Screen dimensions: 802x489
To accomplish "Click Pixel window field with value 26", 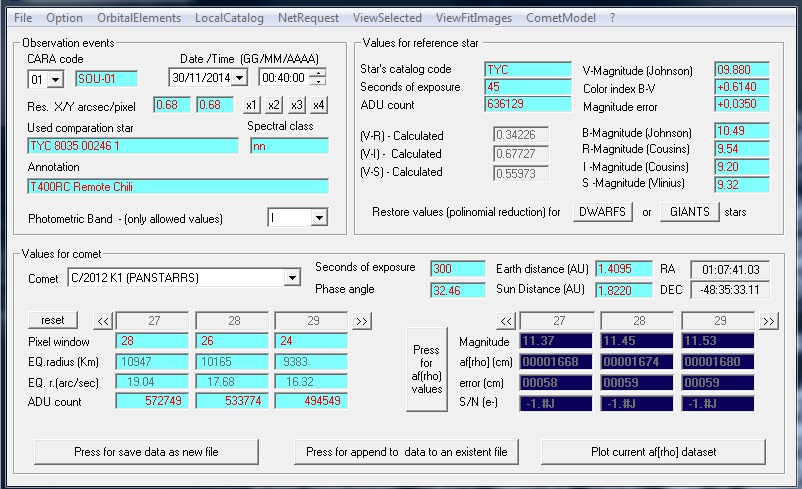I will [x=232, y=341].
